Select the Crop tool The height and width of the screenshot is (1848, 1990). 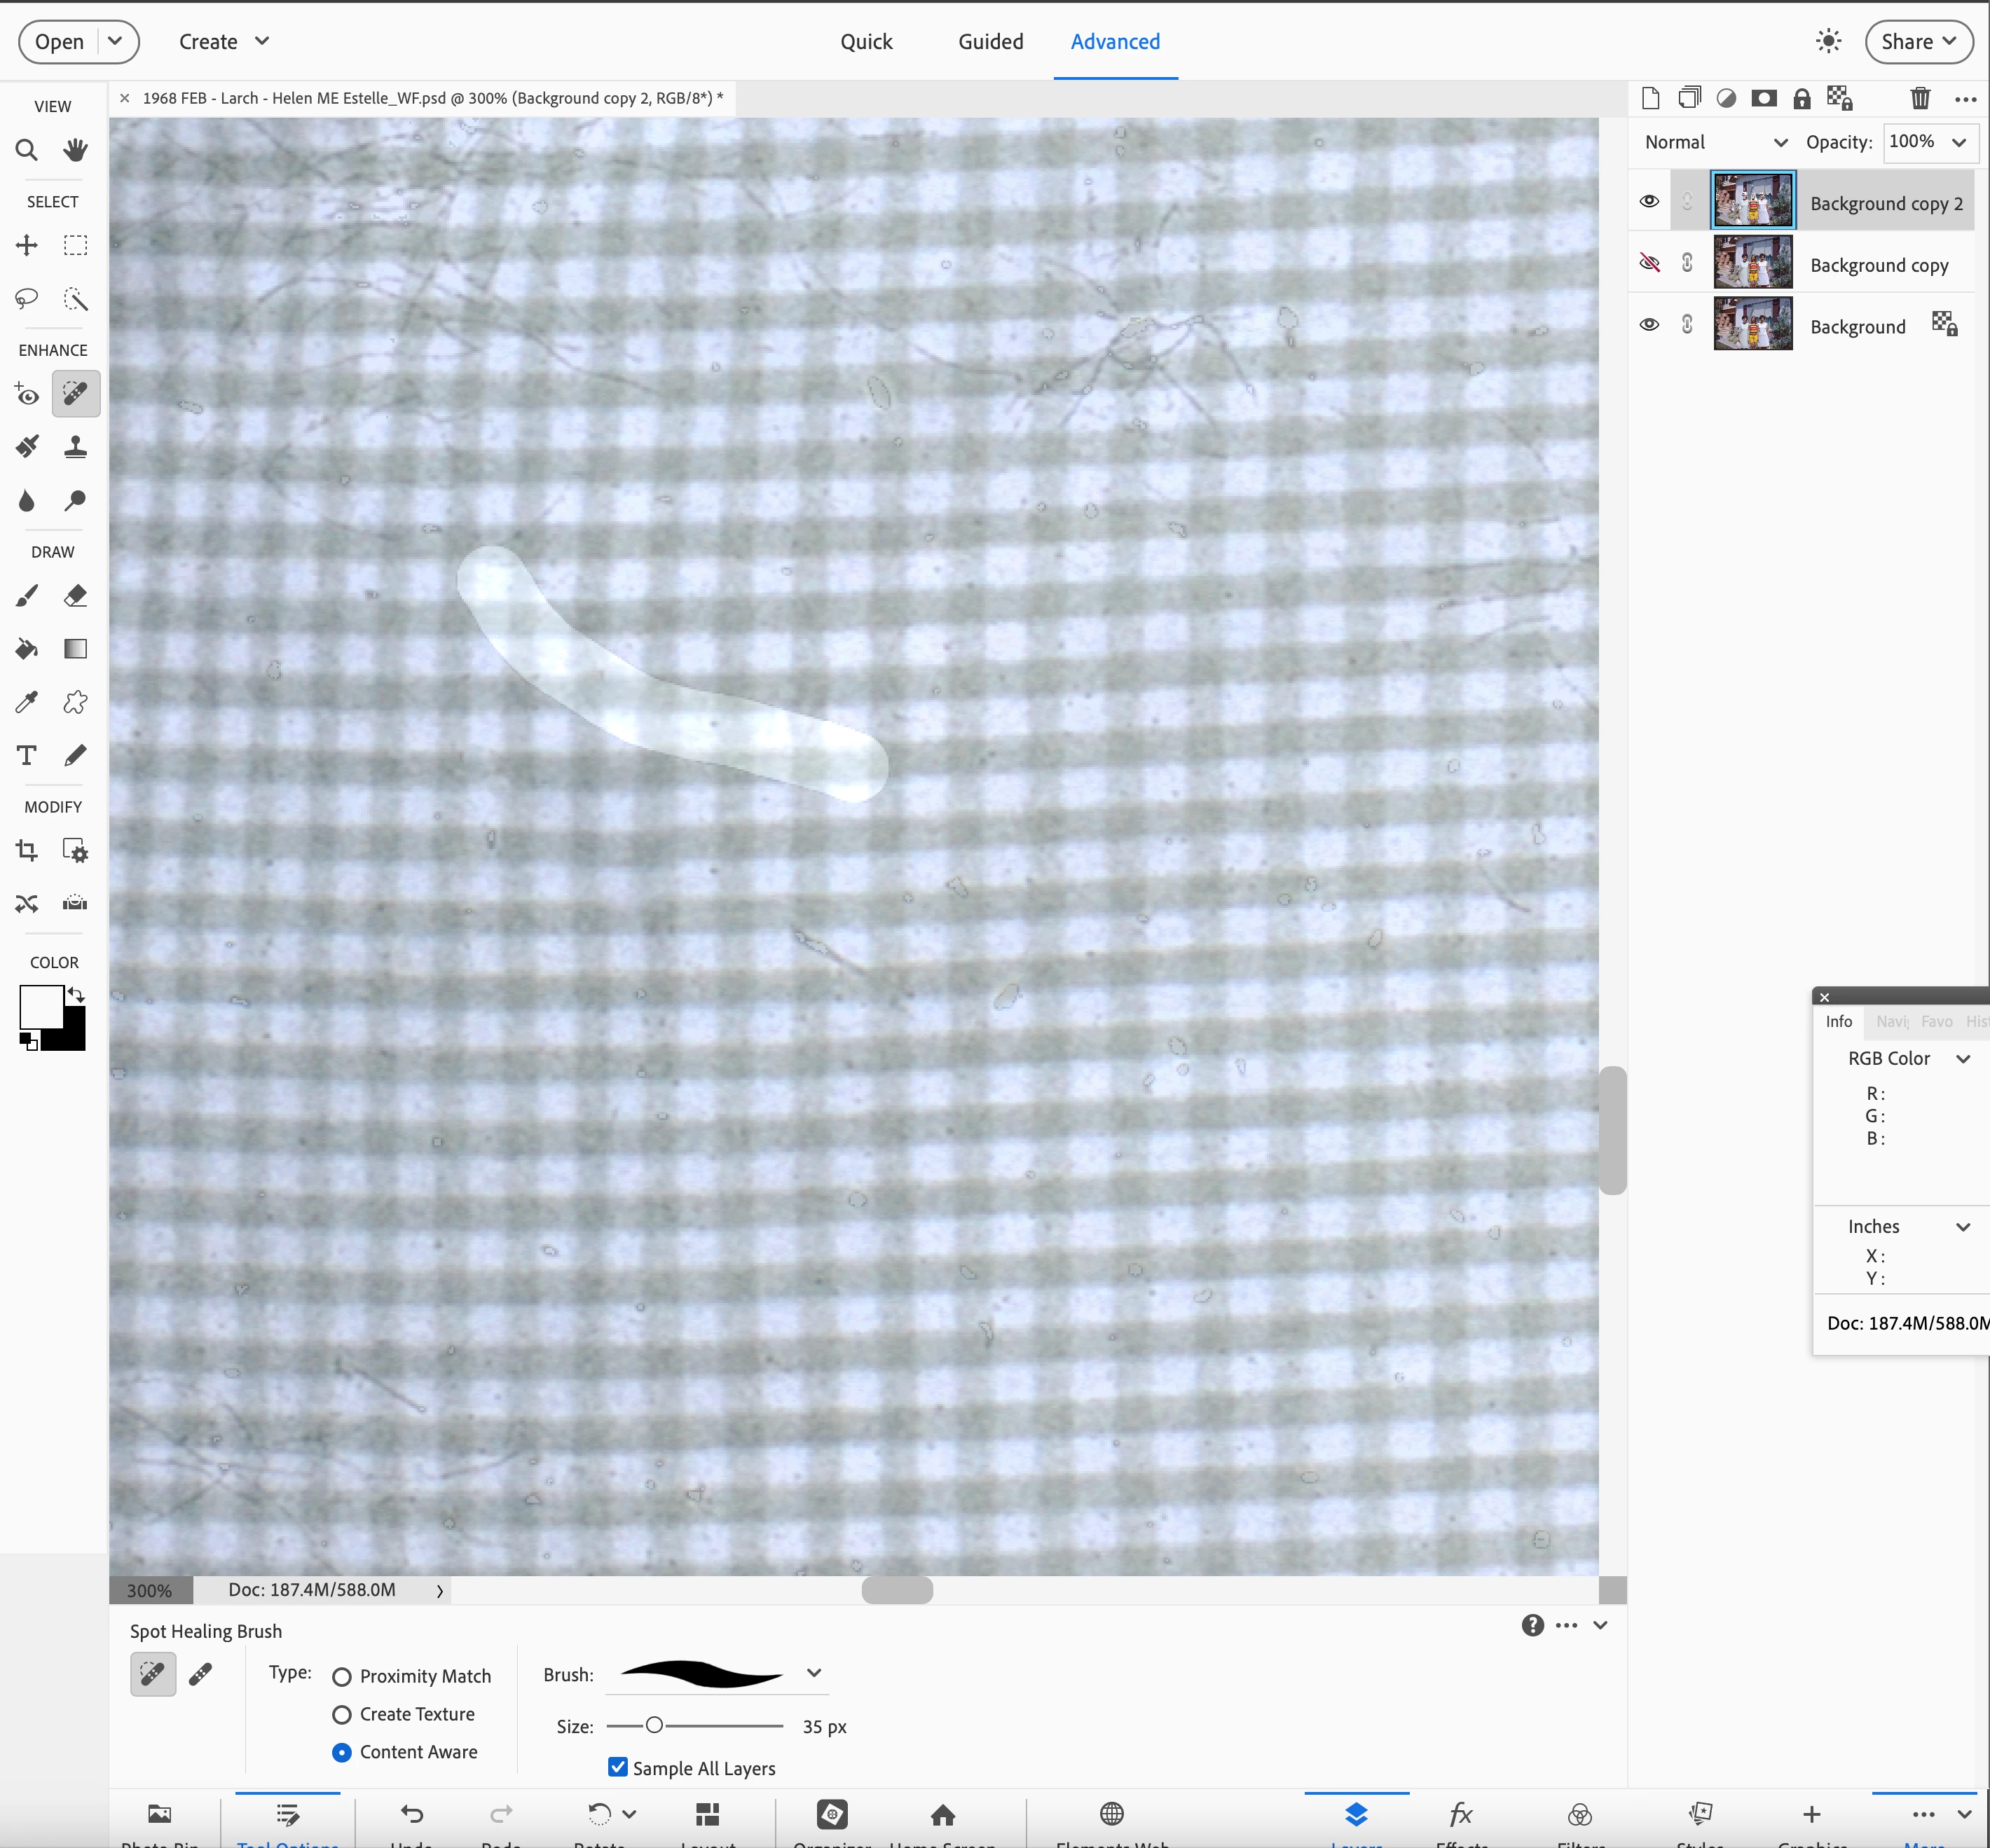point(27,851)
